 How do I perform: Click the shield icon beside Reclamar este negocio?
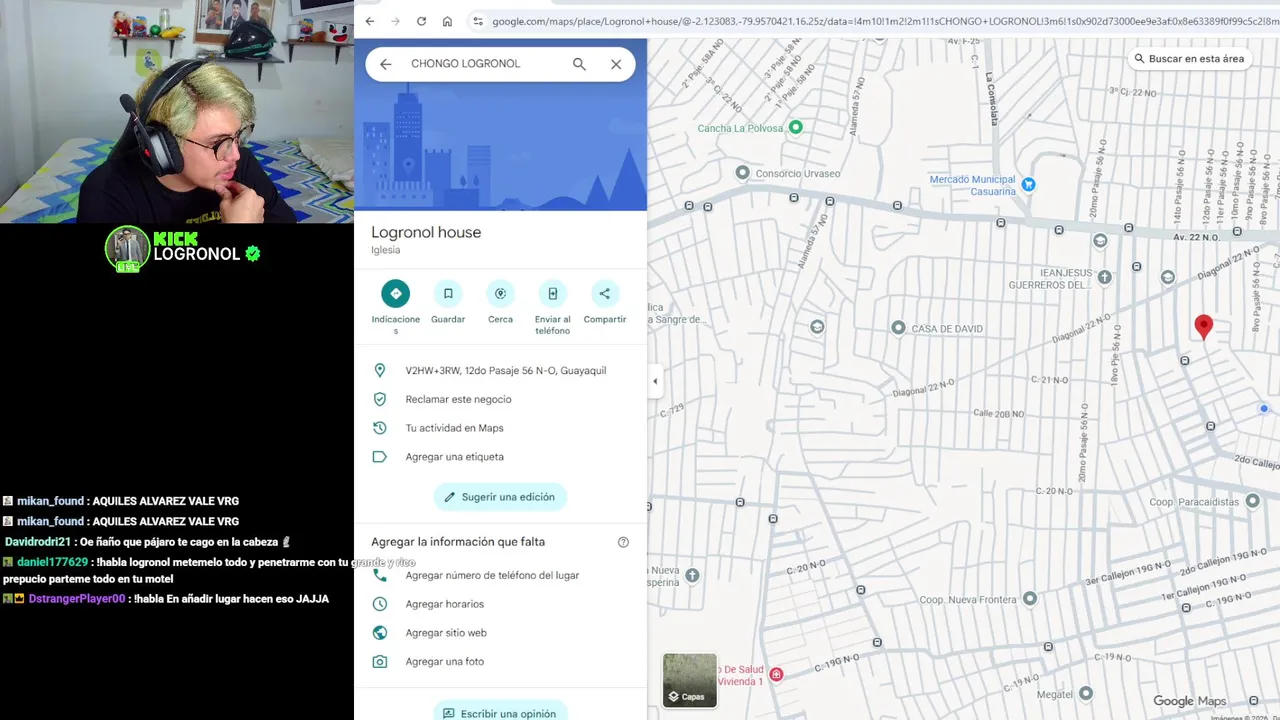[379, 399]
